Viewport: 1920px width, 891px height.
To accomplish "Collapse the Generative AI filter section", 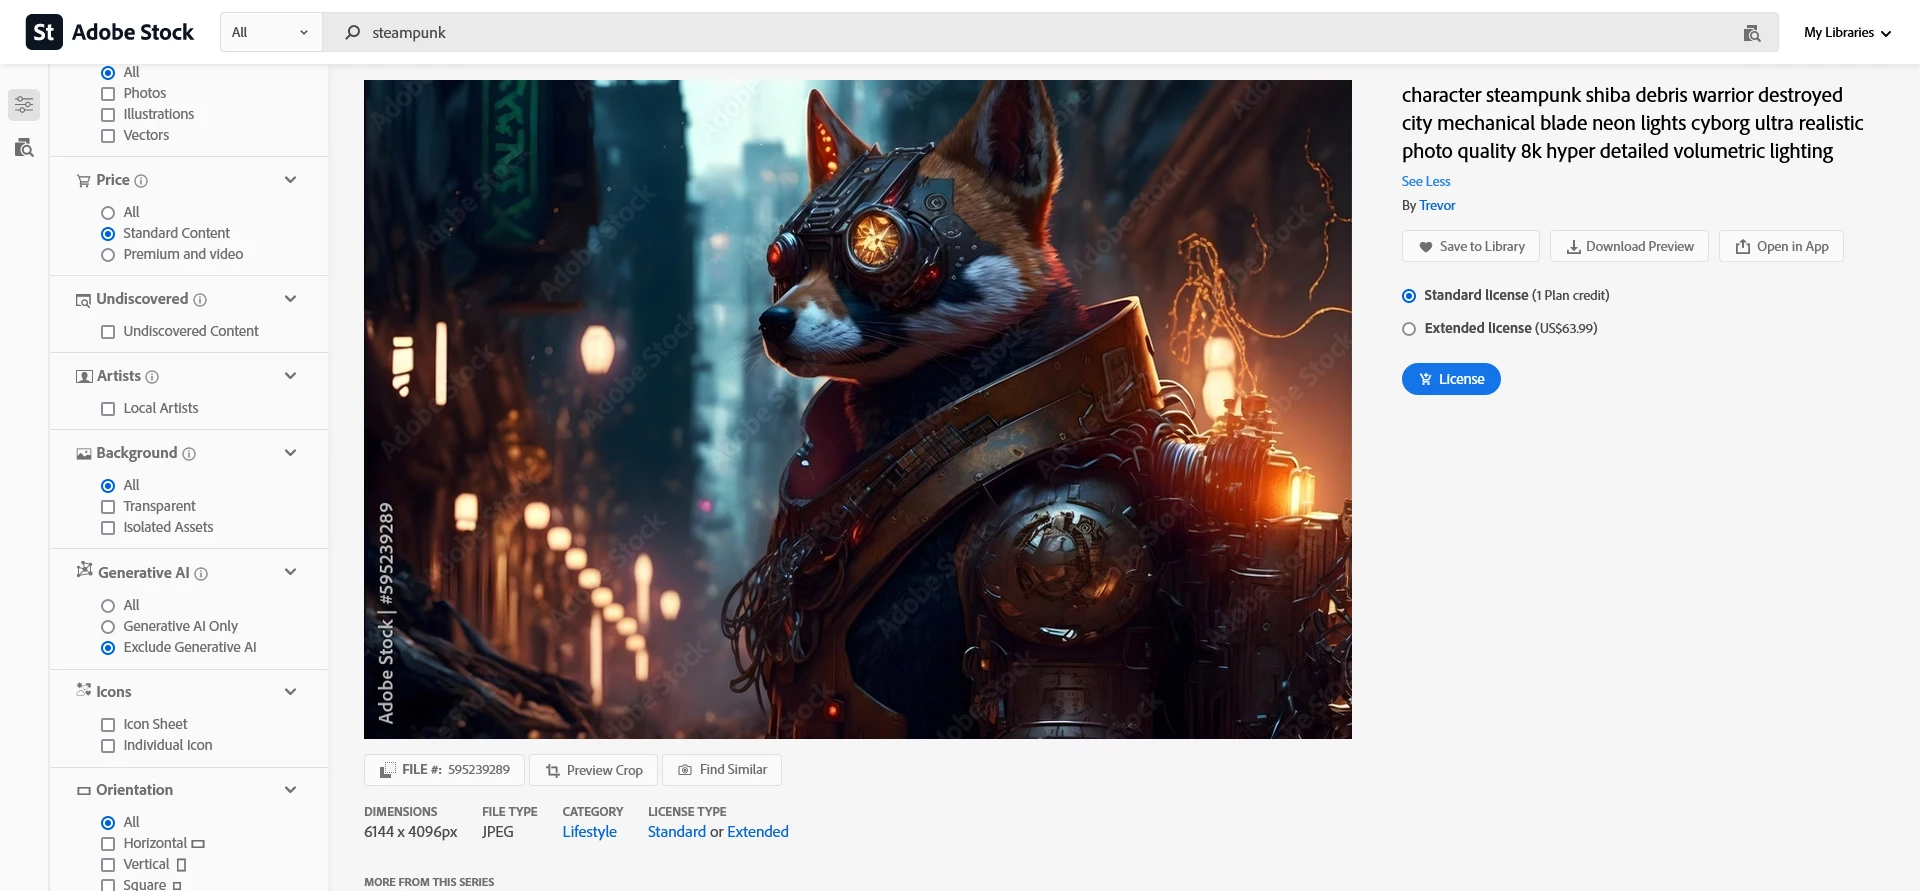I will (x=290, y=572).
